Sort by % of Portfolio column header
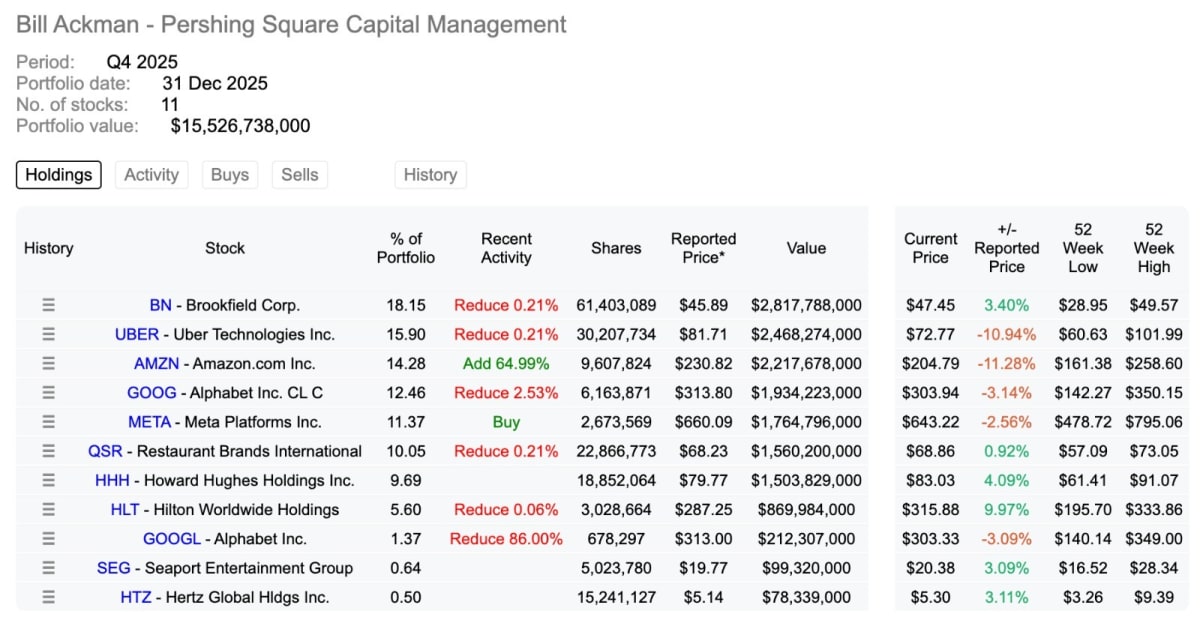This screenshot has height=620, width=1200. tap(406, 248)
